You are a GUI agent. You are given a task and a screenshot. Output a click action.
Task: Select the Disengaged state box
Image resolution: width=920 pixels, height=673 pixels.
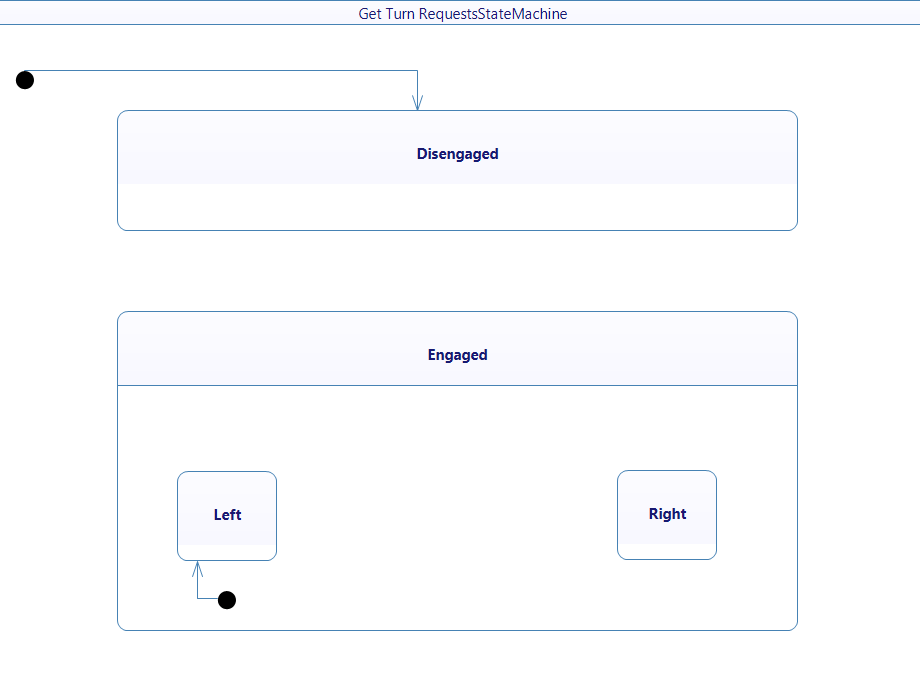457,170
